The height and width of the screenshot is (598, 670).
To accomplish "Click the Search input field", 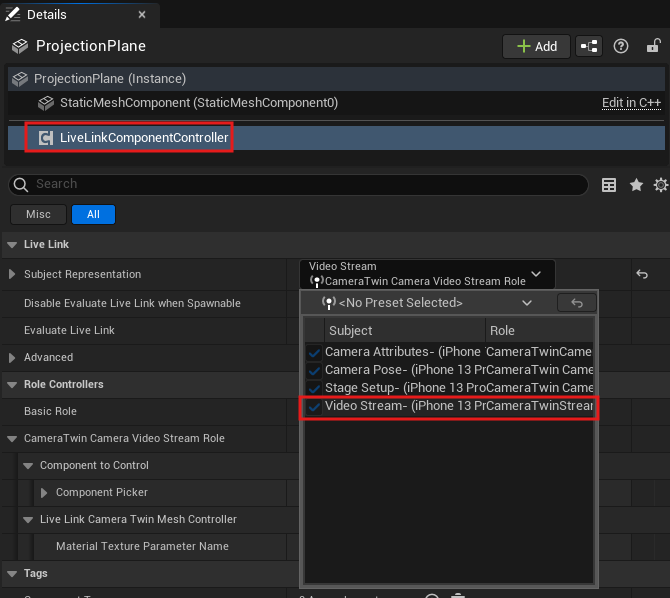I will point(300,184).
